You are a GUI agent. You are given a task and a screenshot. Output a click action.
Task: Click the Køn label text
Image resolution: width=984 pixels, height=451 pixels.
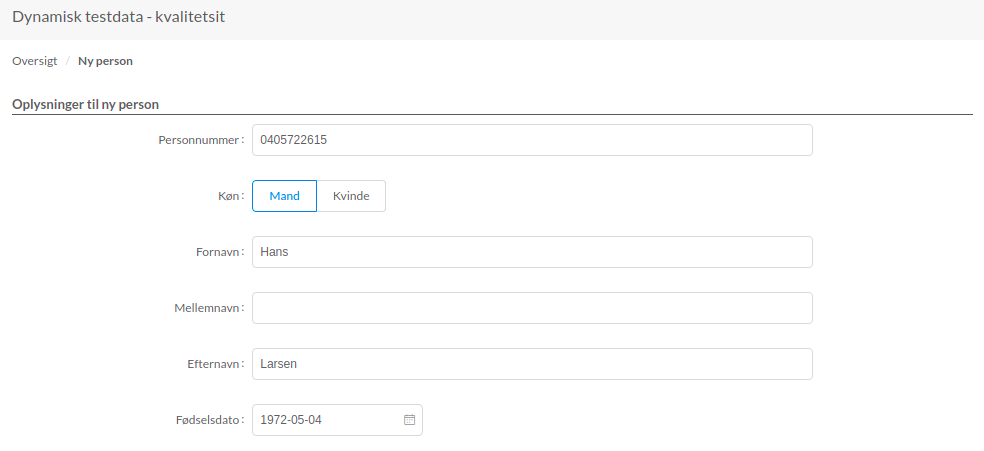pos(230,196)
